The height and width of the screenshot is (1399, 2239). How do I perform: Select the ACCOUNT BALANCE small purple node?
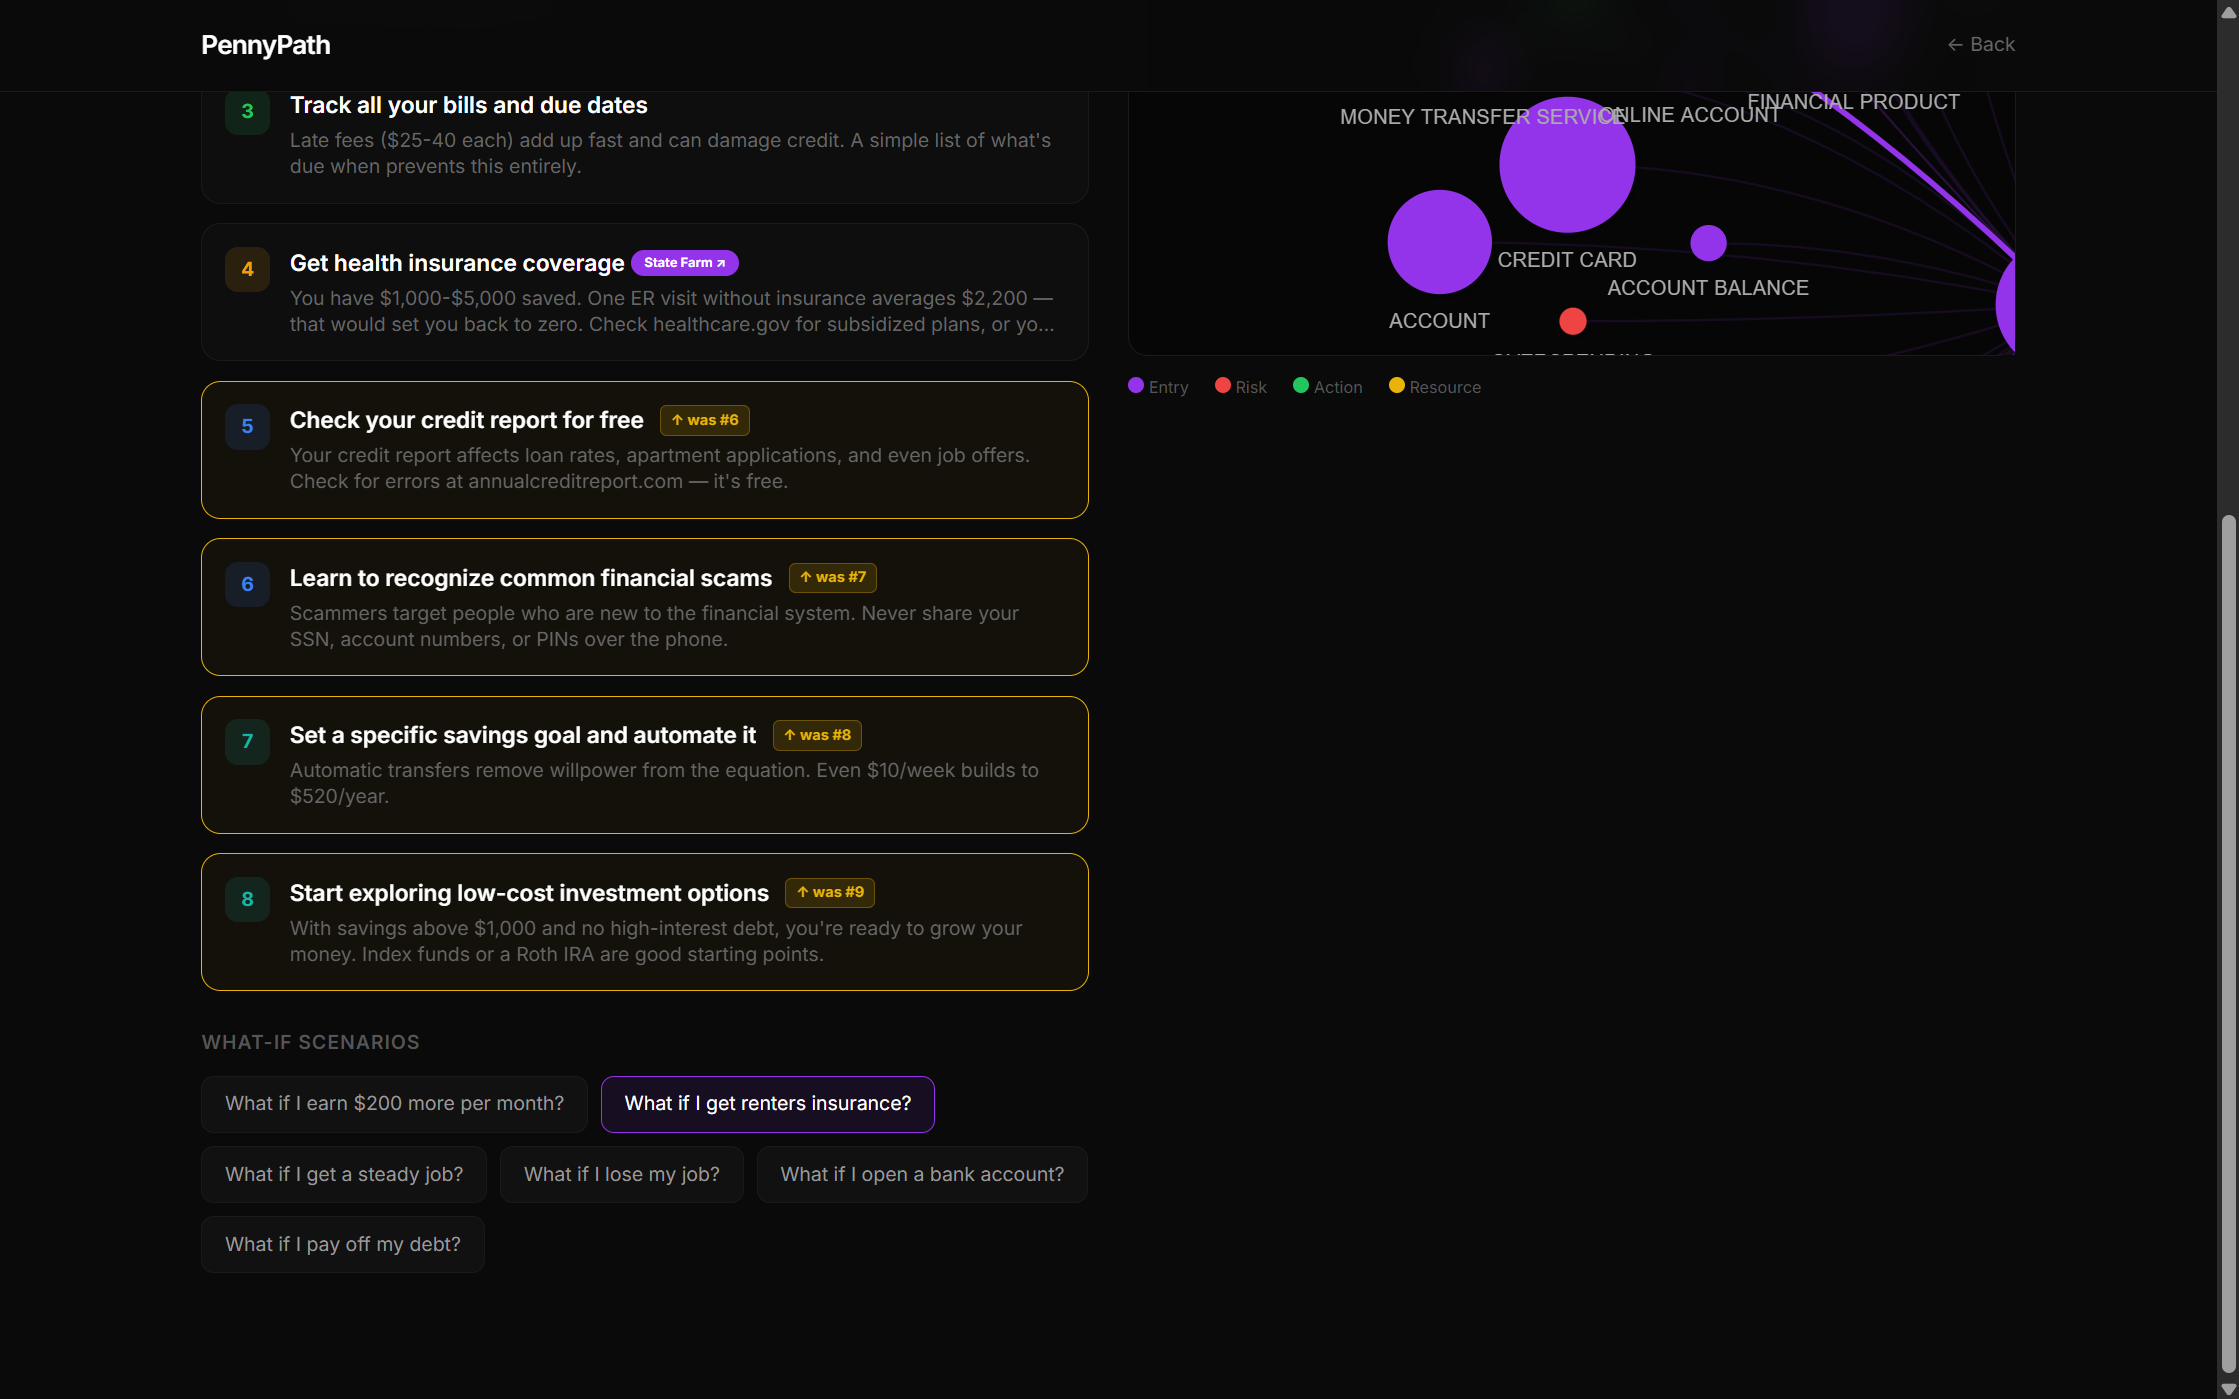click(1707, 243)
